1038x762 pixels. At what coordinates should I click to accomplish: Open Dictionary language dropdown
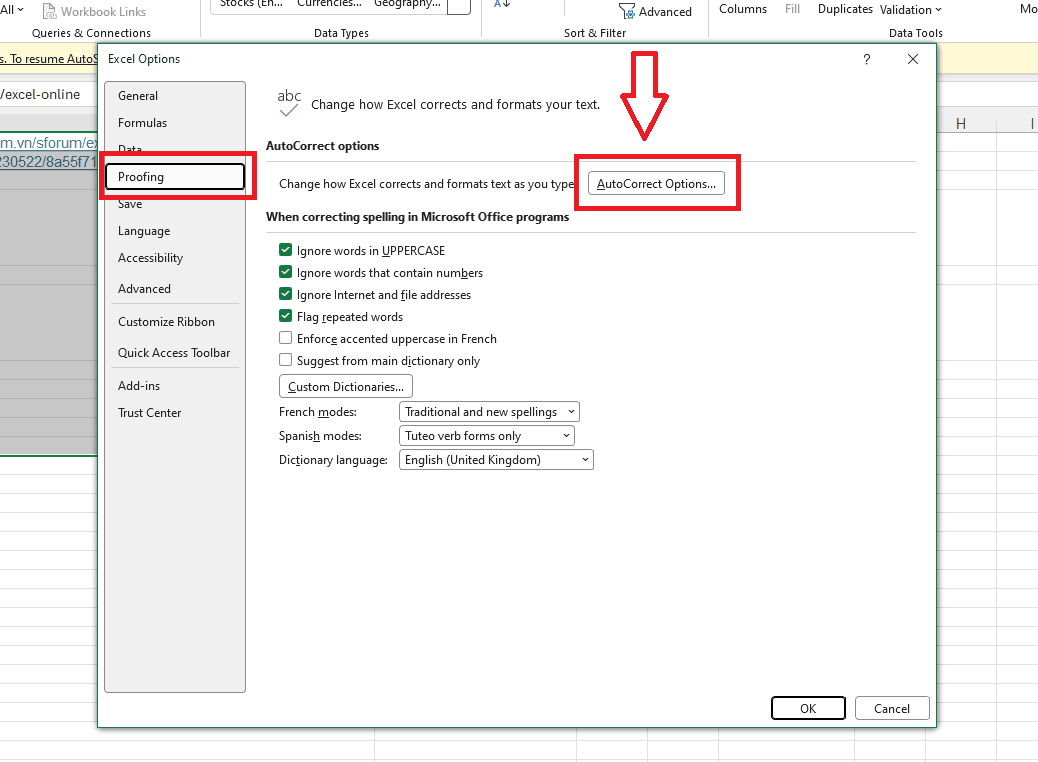tap(496, 459)
